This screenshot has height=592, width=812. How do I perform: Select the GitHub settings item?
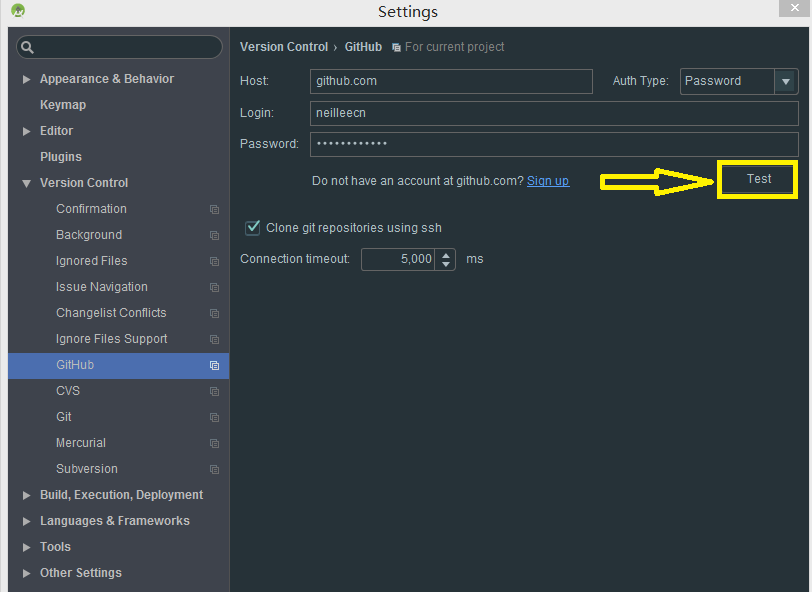click(119, 366)
